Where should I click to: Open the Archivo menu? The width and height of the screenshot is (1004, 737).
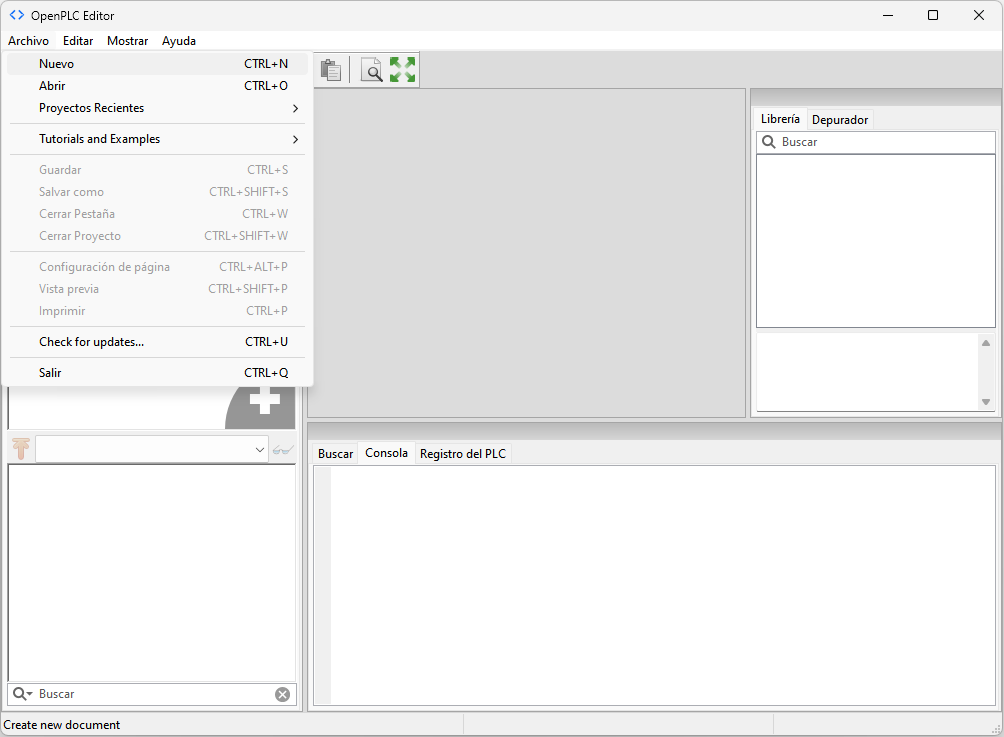click(x=28, y=41)
